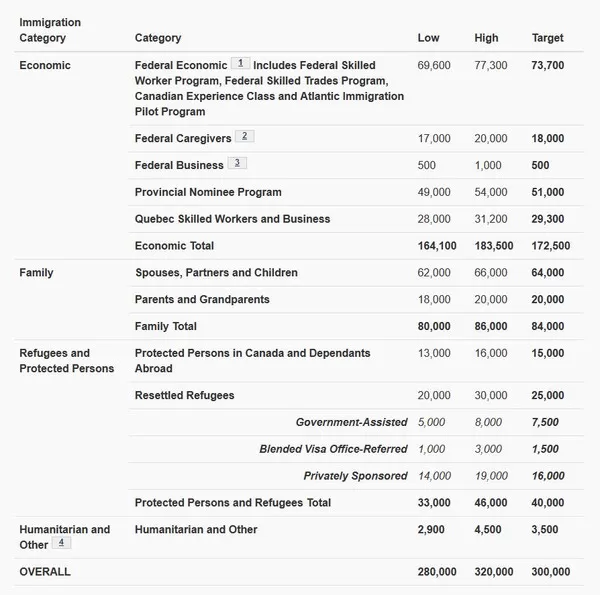Open footnote 1 beside Federal Economic
The image size is (600, 595).
tap(241, 63)
